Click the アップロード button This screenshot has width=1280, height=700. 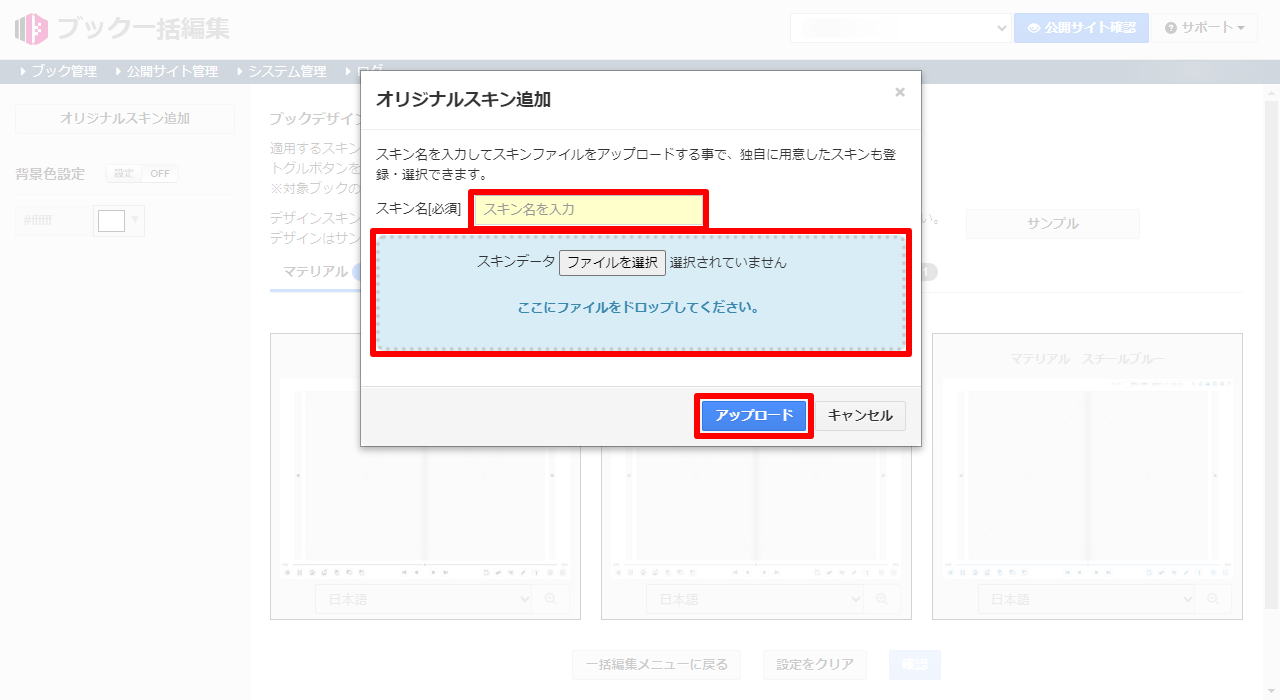coord(754,416)
